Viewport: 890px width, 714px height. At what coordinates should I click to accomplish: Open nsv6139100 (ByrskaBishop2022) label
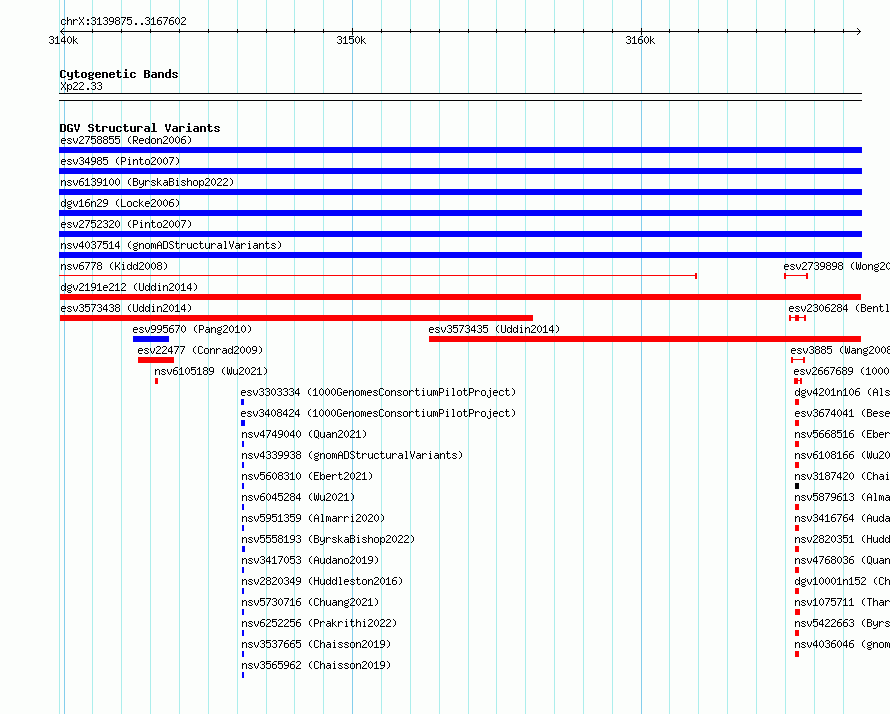pos(147,182)
